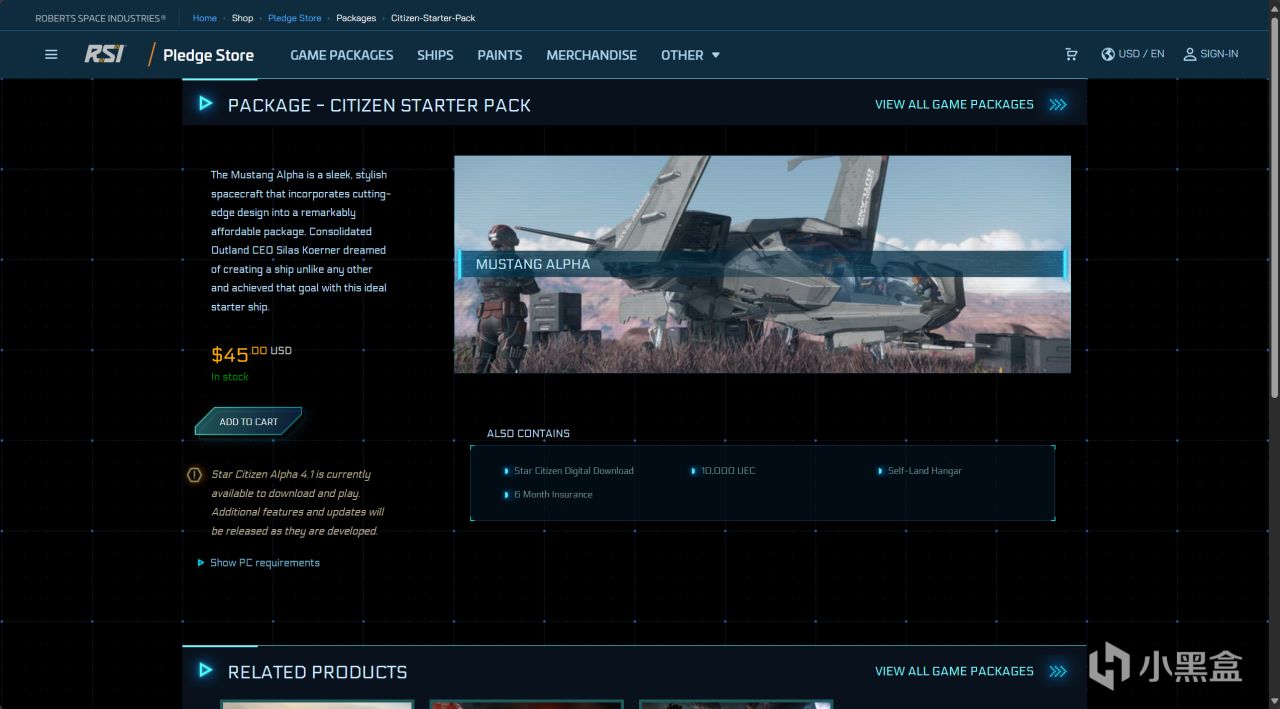The width and height of the screenshot is (1280, 709).
Task: Click bullet icon beside Self-Land Hangar
Action: pyautogui.click(x=880, y=471)
